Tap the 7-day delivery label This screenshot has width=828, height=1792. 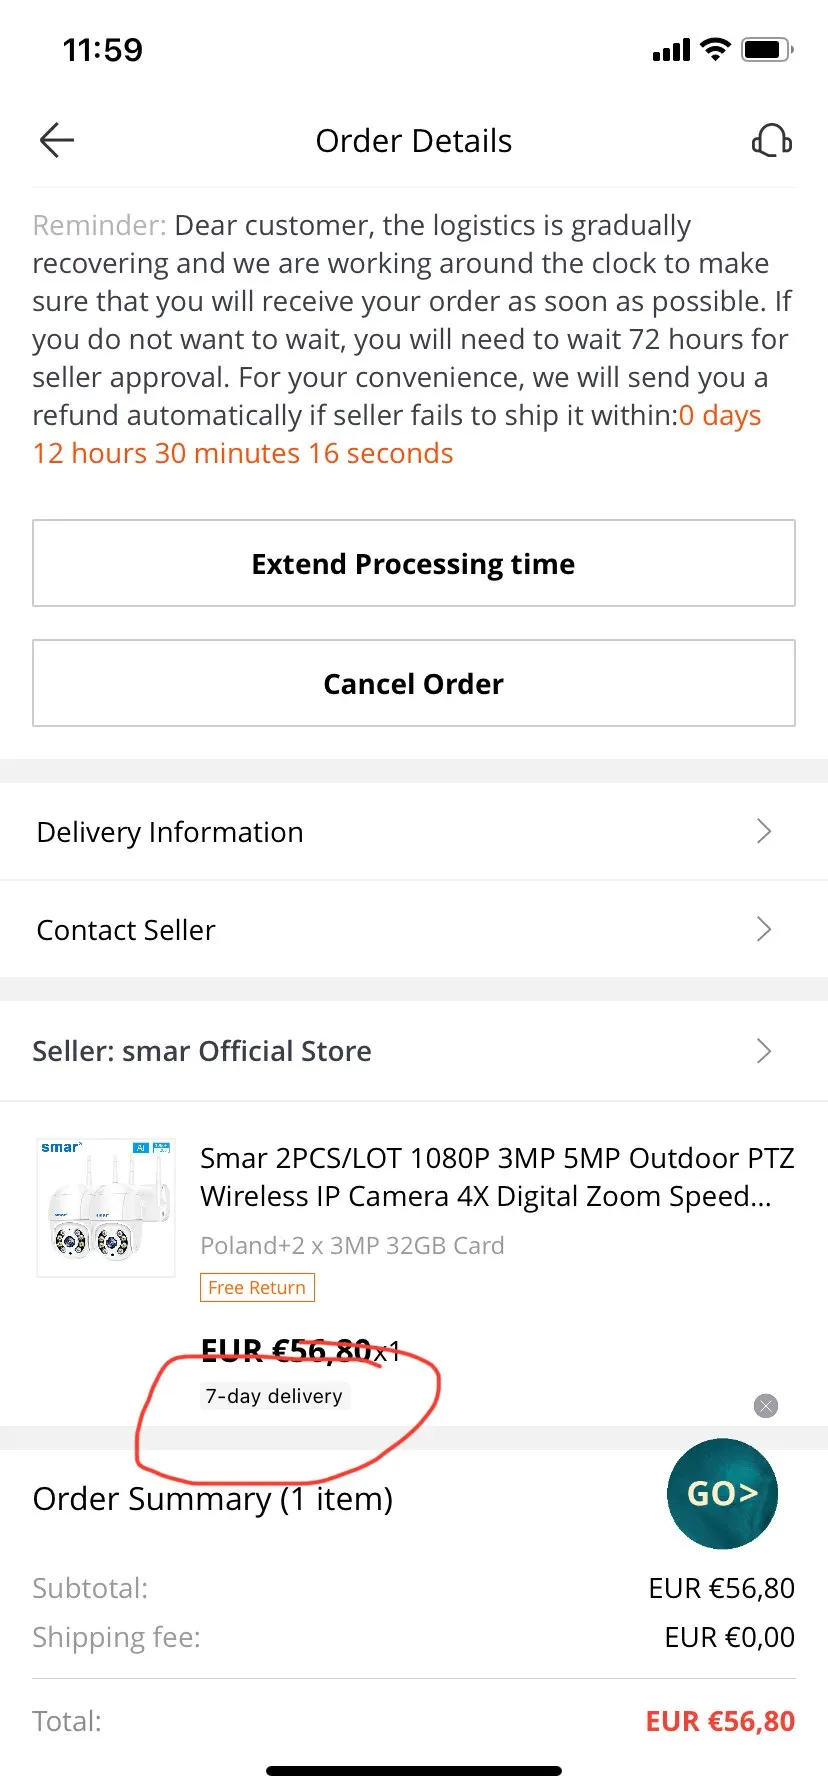pyautogui.click(x=274, y=1396)
